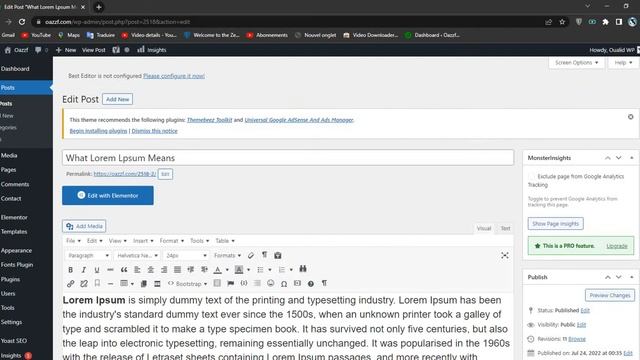Expand the bullet list style arrow
Screen dimensions: 640x360
tap(270, 270)
